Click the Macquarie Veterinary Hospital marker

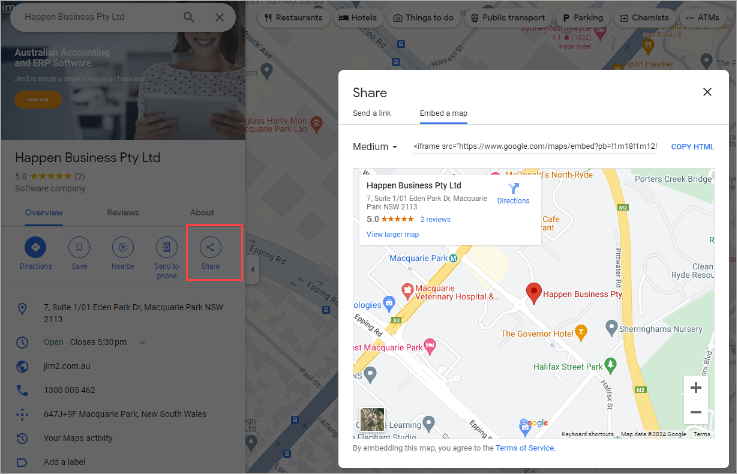(407, 291)
